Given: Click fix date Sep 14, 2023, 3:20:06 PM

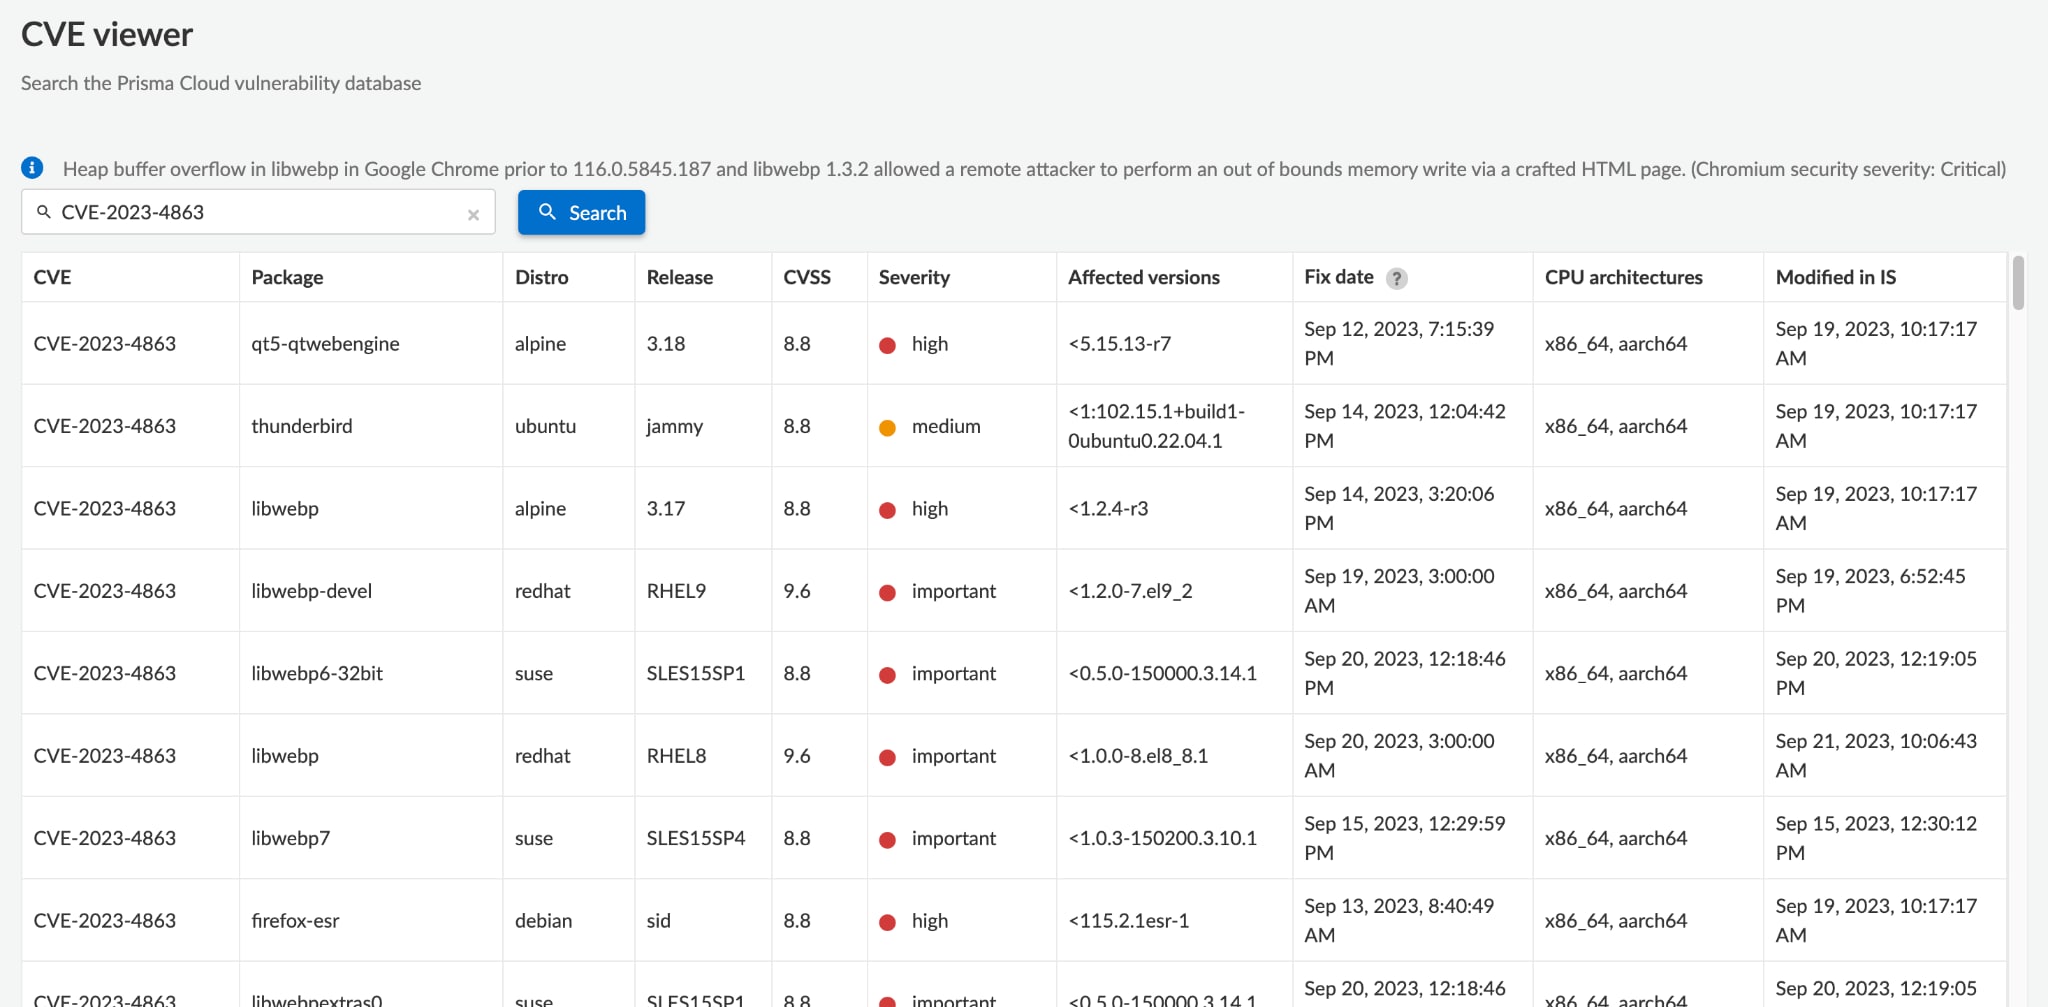Looking at the screenshot, I should [1399, 508].
